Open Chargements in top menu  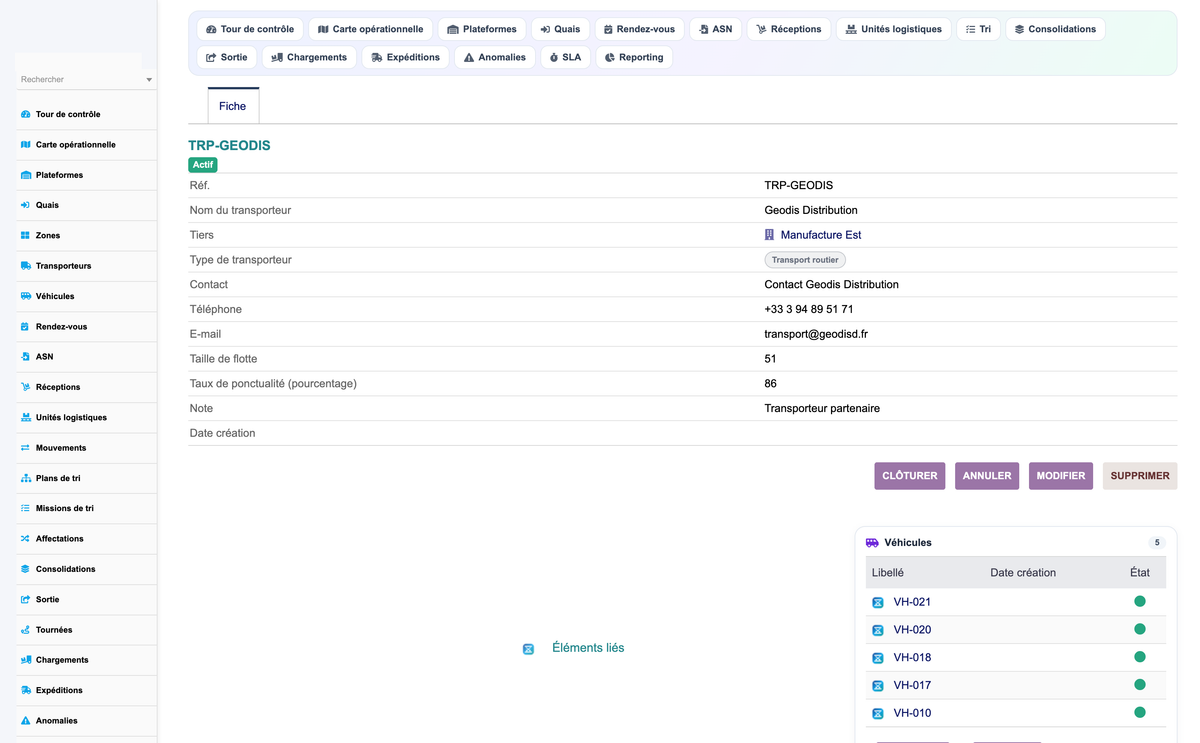point(309,57)
